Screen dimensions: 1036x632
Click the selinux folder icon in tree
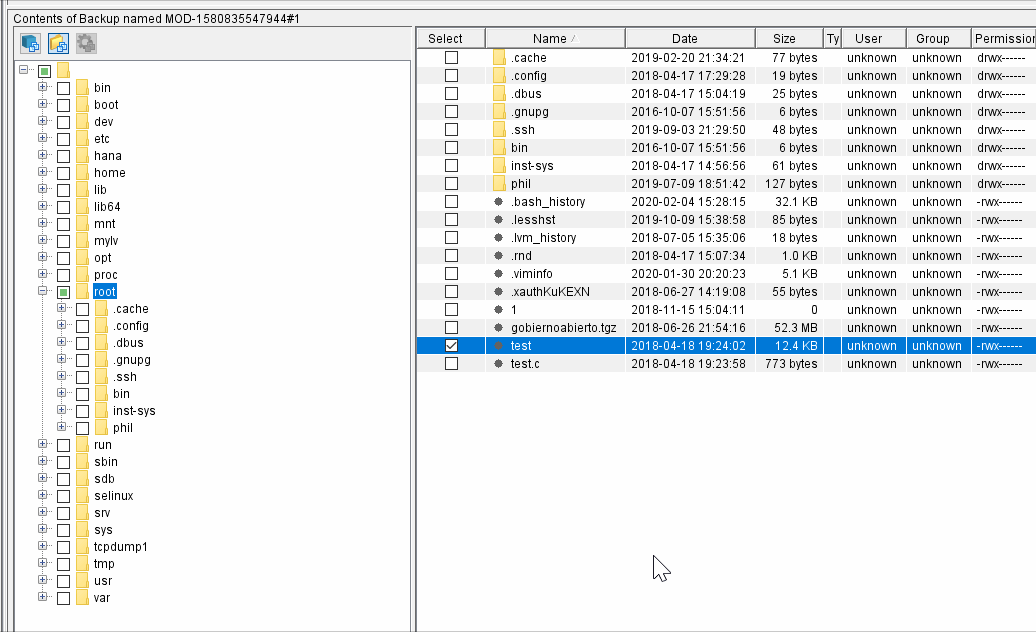pyautogui.click(x=82, y=496)
